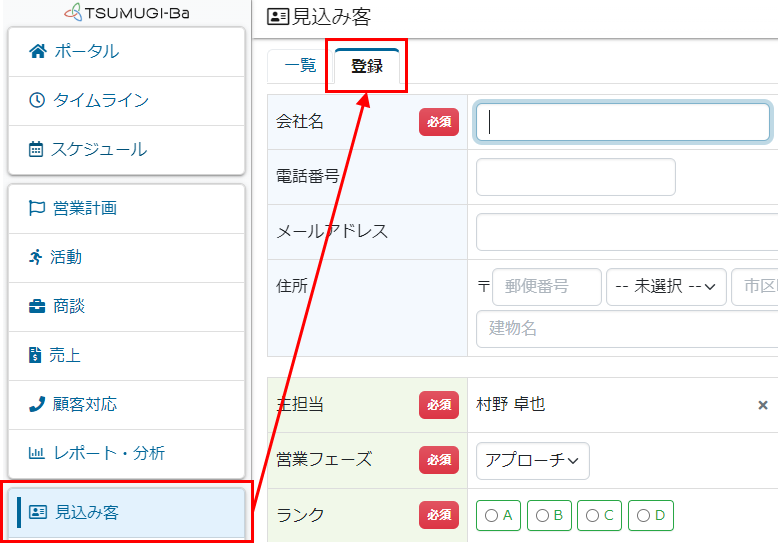Click the home icon beside ポータル

[38, 51]
